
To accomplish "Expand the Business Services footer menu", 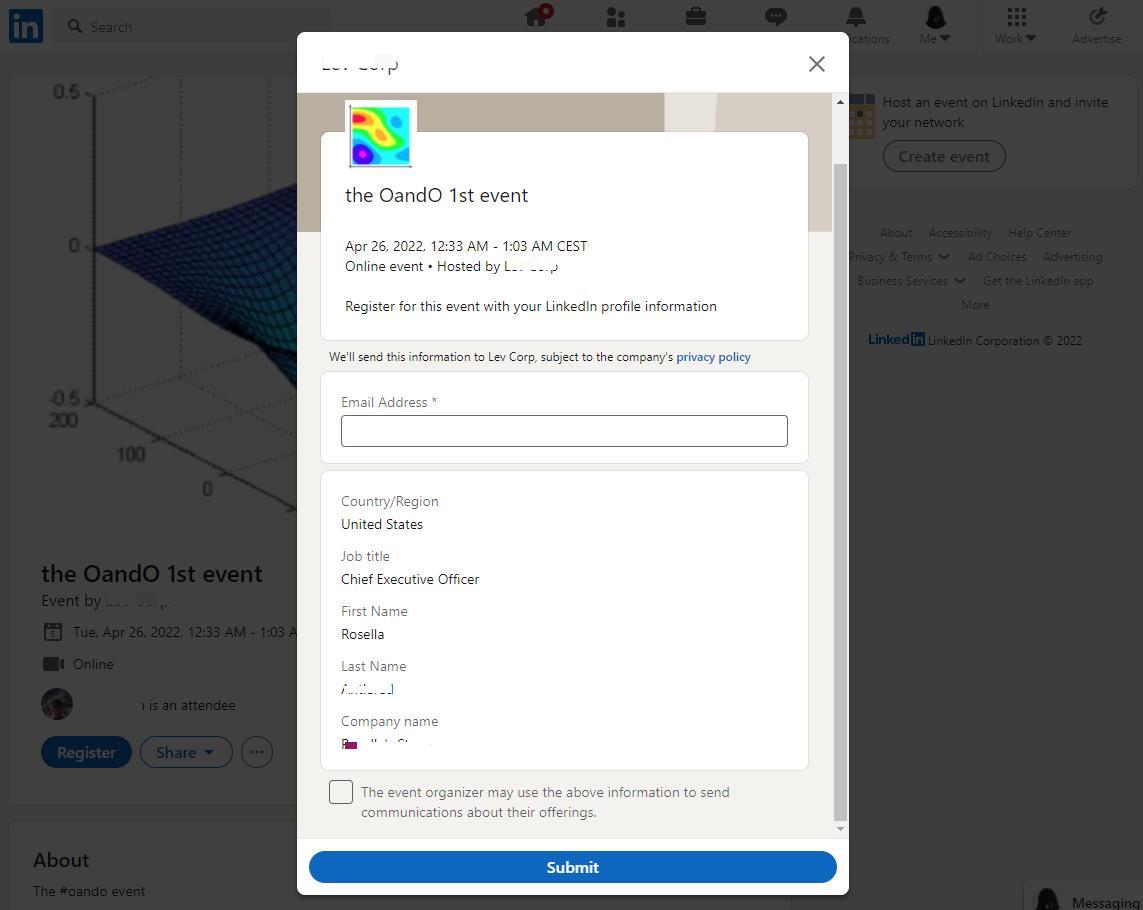I will click(910, 281).
